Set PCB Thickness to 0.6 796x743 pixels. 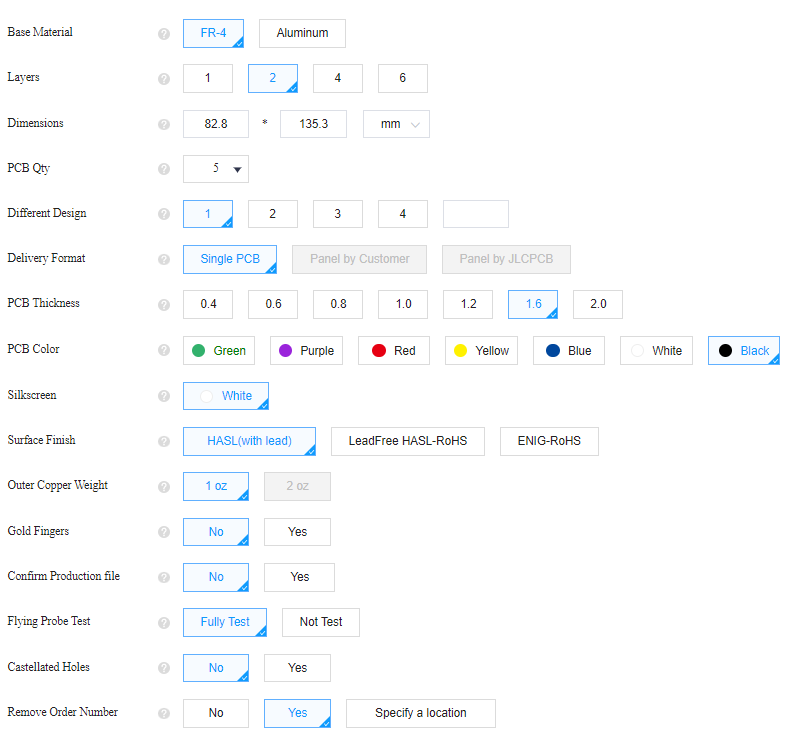pyautogui.click(x=273, y=305)
